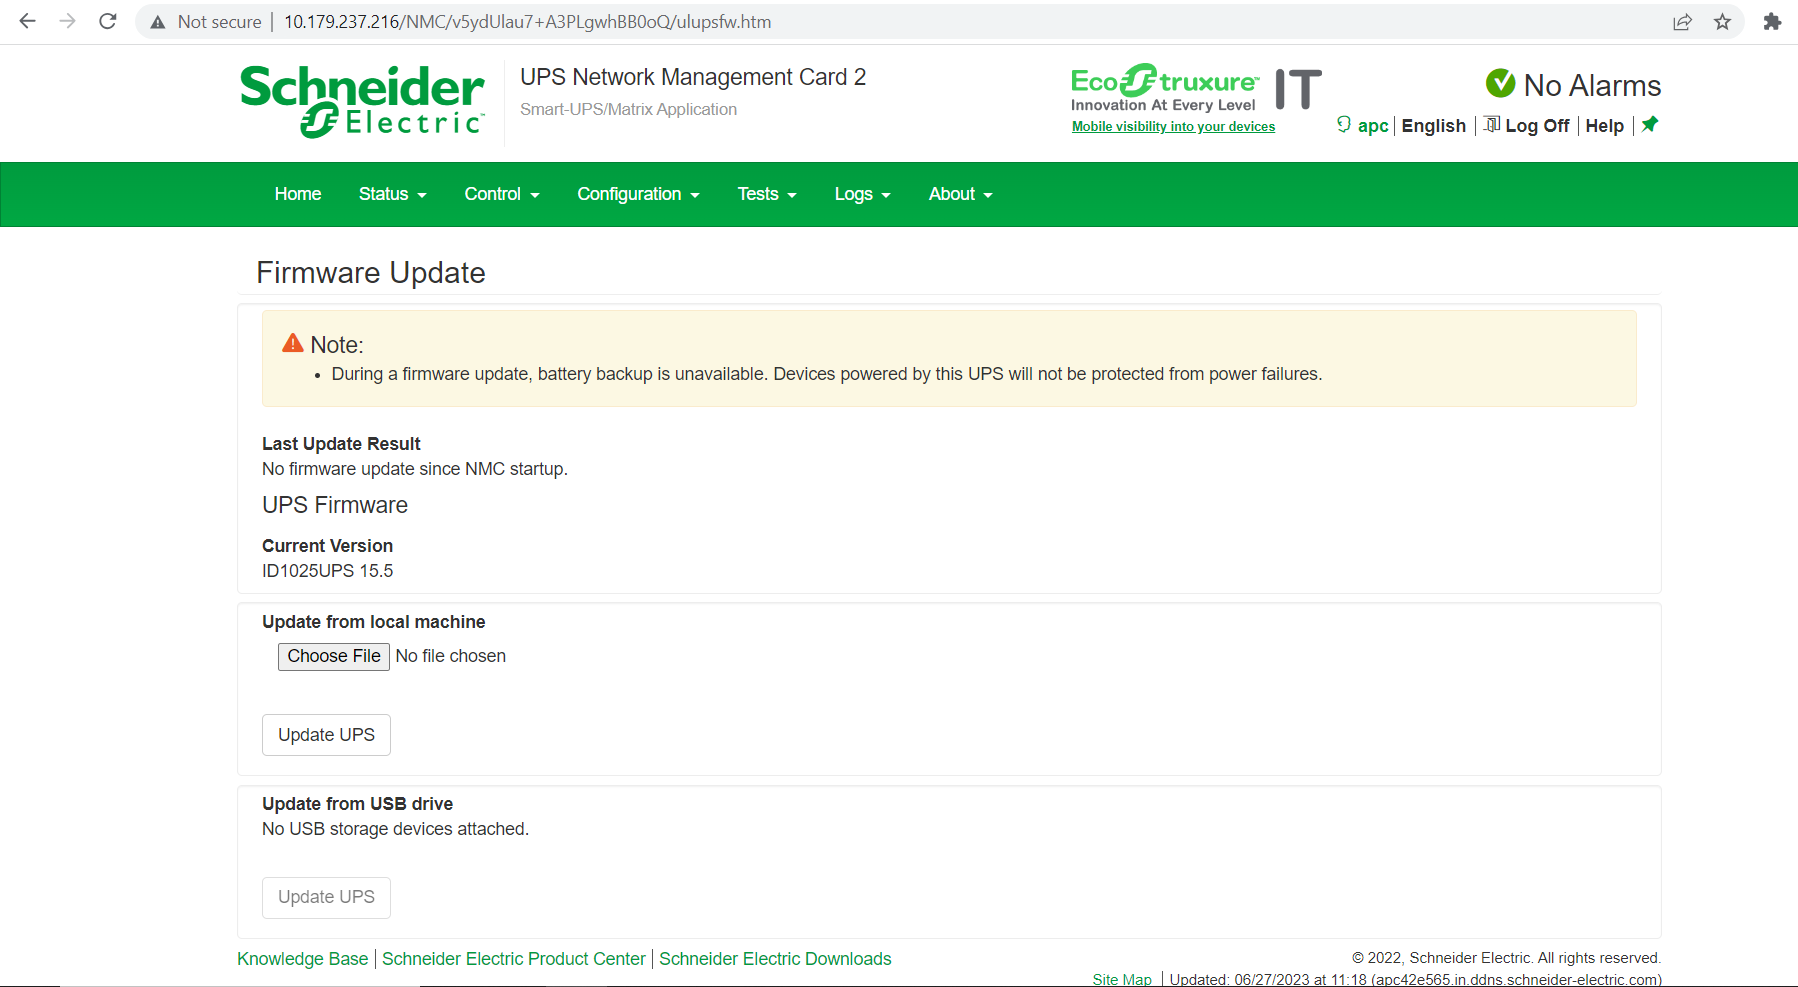This screenshot has width=1798, height=987.
Task: Click 'No USB storage devices attached' text
Action: pyautogui.click(x=395, y=829)
